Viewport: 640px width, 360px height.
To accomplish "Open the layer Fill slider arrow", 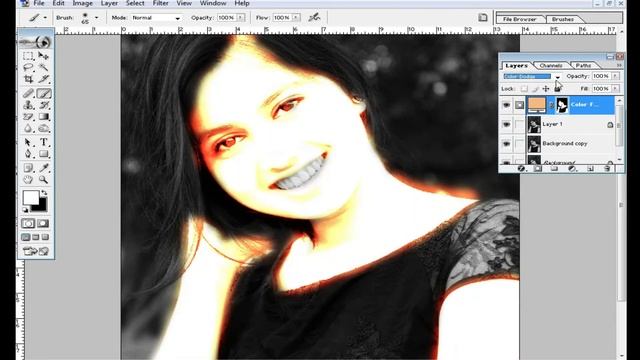I will 615,89.
